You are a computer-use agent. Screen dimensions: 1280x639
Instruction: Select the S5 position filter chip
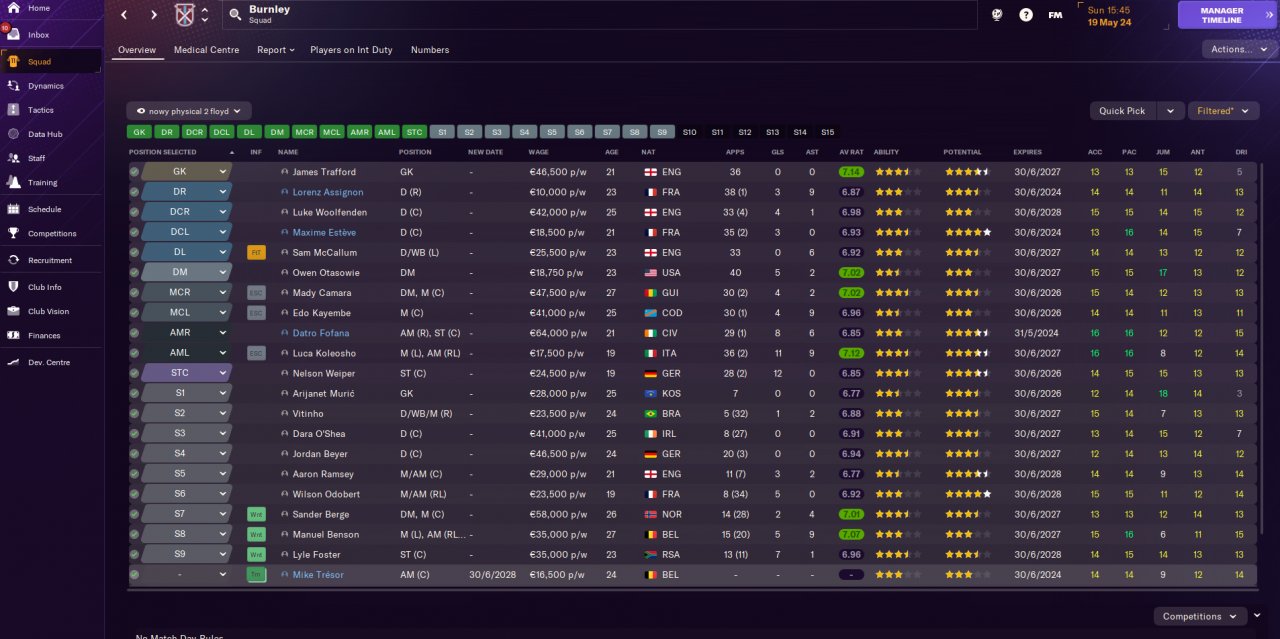tap(551, 132)
